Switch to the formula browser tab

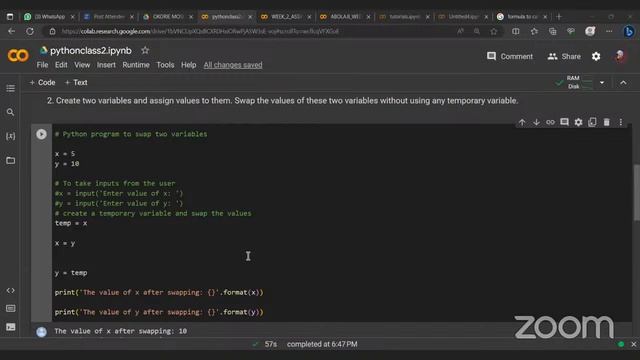click(522, 17)
